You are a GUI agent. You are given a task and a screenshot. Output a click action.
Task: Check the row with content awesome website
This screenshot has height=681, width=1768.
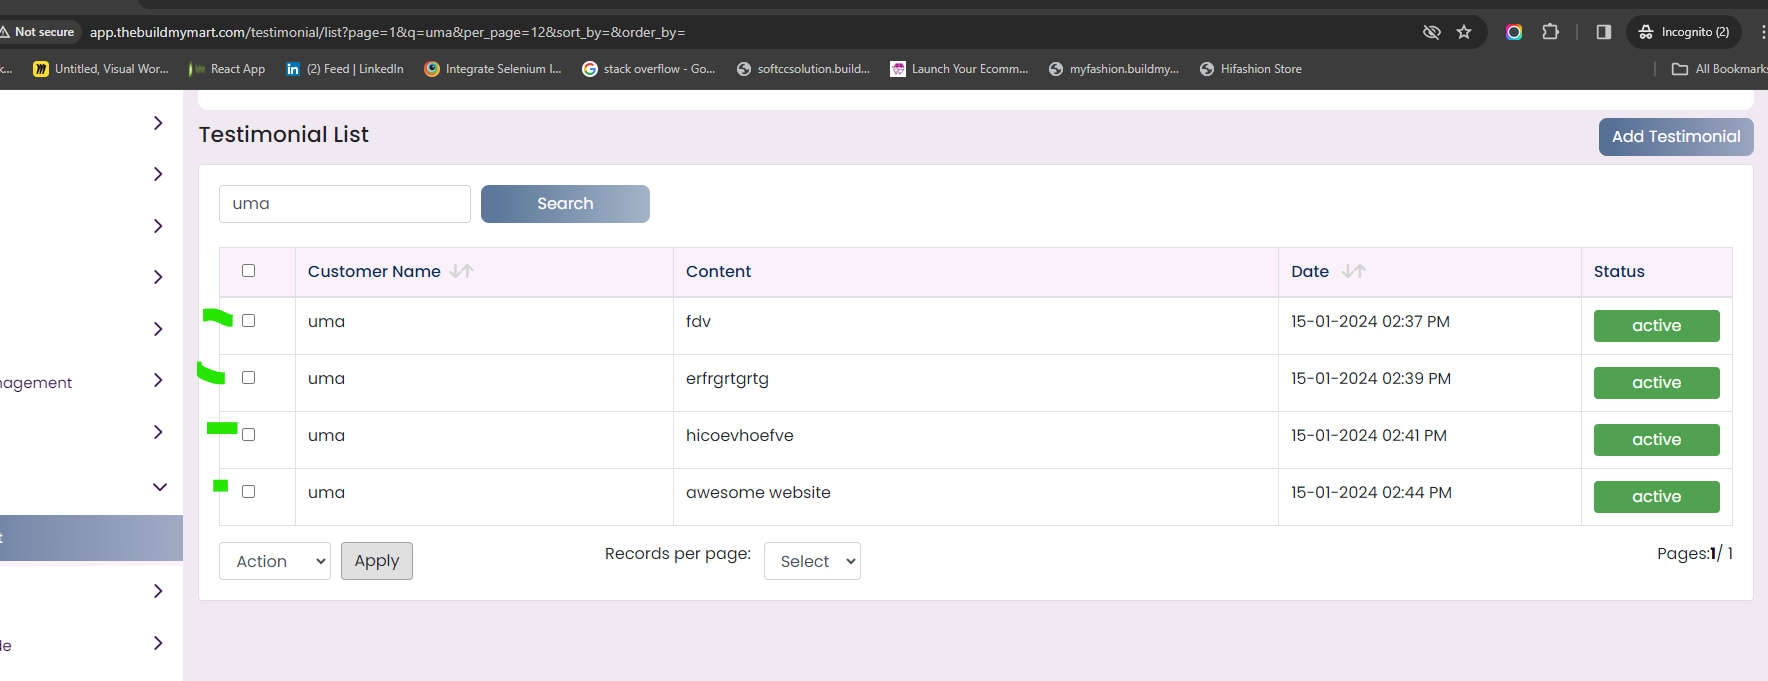pyautogui.click(x=249, y=492)
